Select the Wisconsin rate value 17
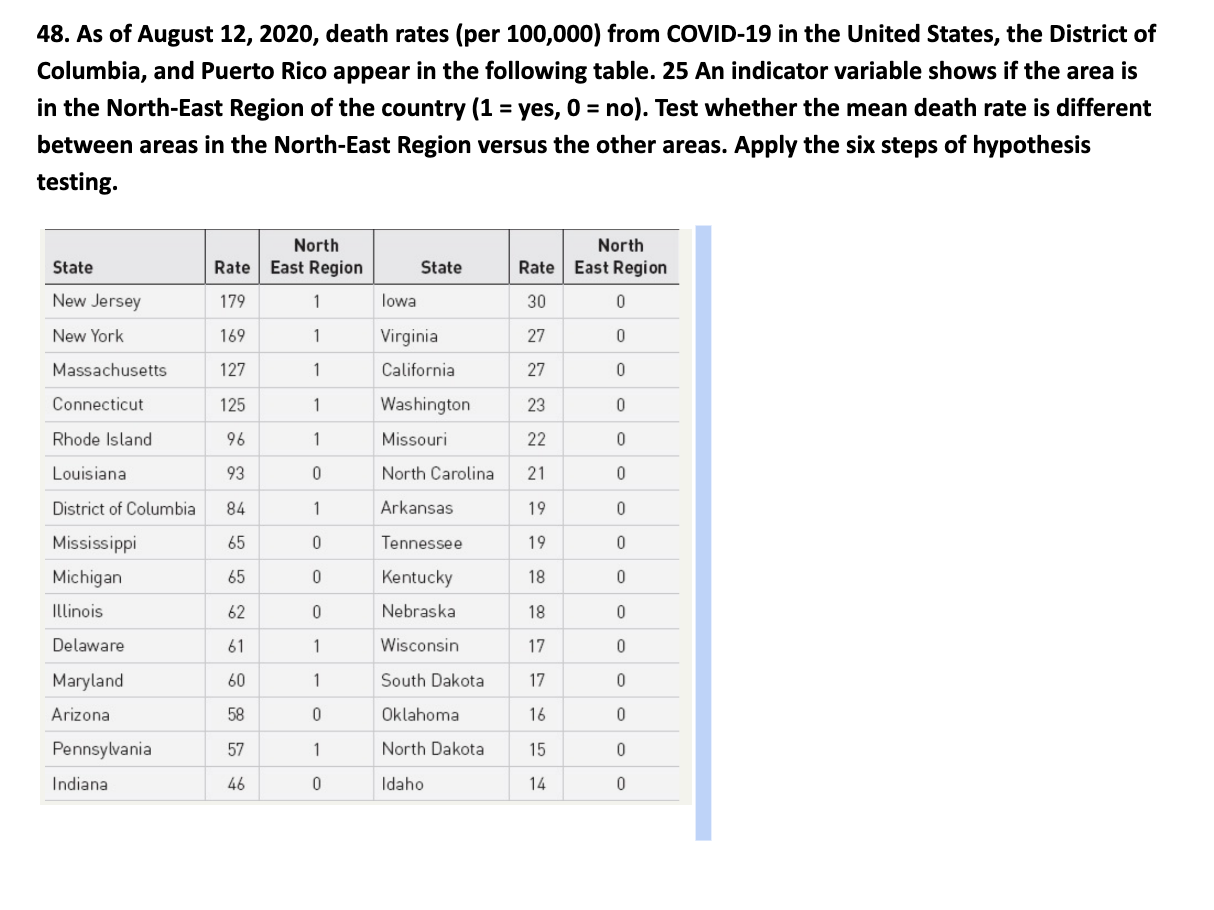The height and width of the screenshot is (910, 1214). (x=537, y=645)
